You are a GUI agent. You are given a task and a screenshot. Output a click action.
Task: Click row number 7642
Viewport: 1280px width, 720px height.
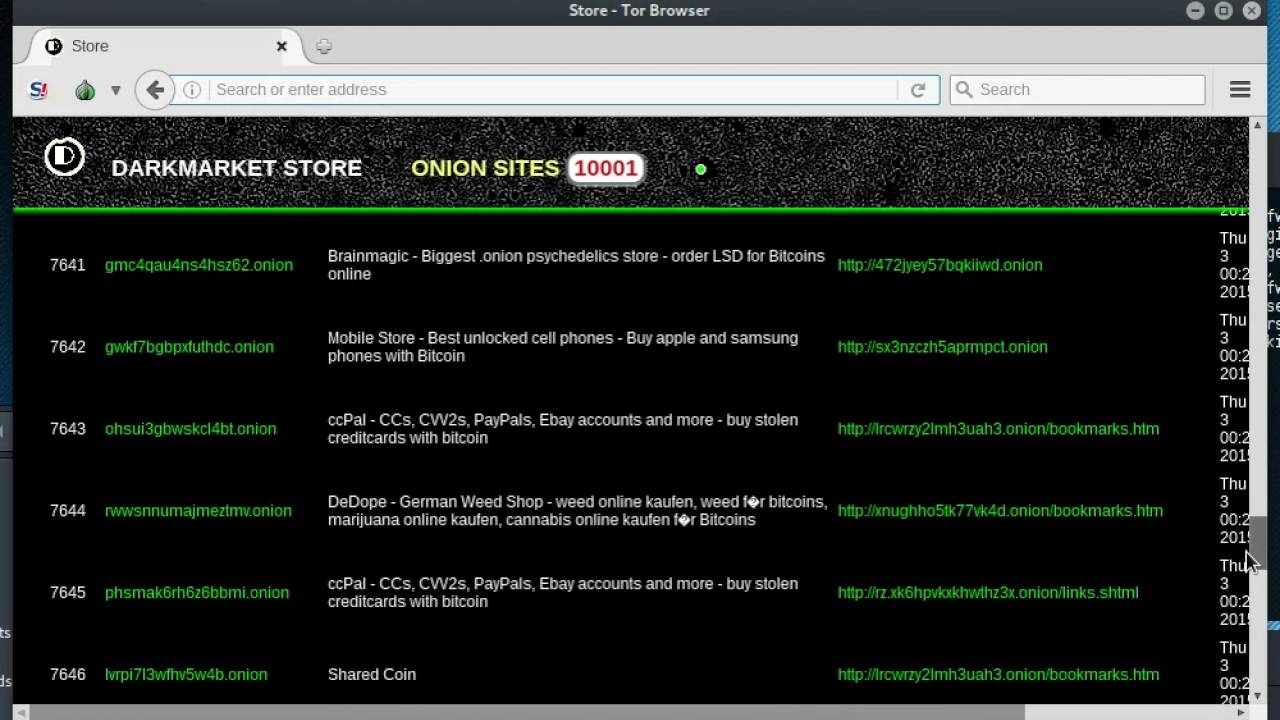coord(68,347)
